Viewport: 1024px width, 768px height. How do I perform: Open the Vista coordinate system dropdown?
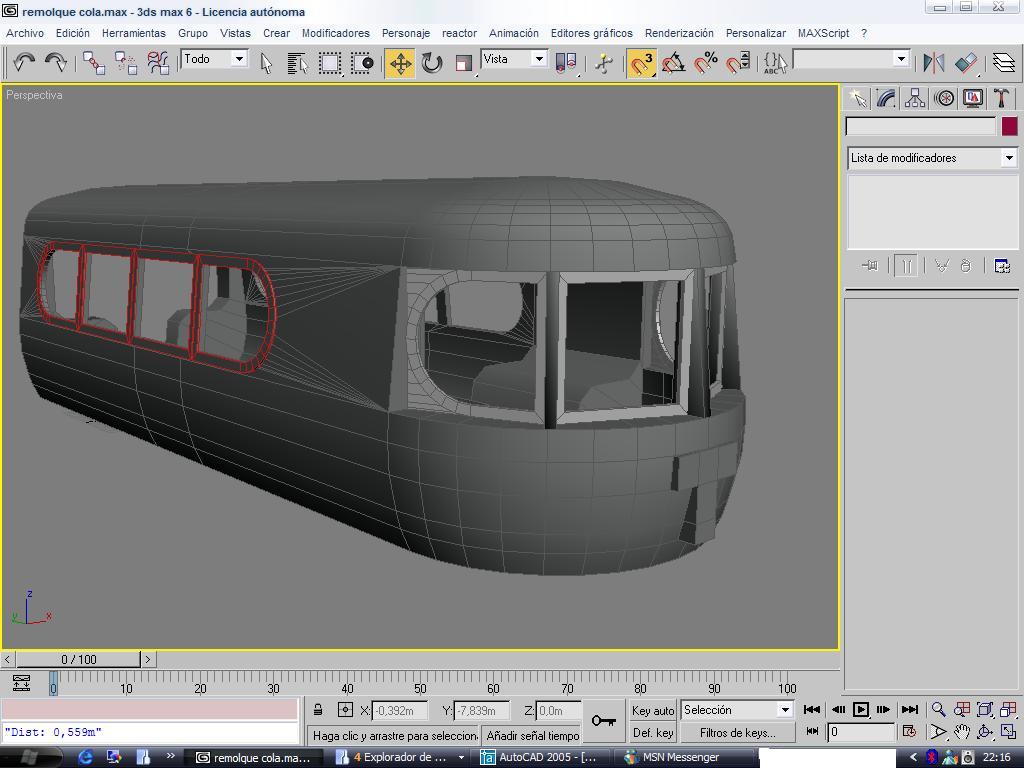pyautogui.click(x=538, y=59)
